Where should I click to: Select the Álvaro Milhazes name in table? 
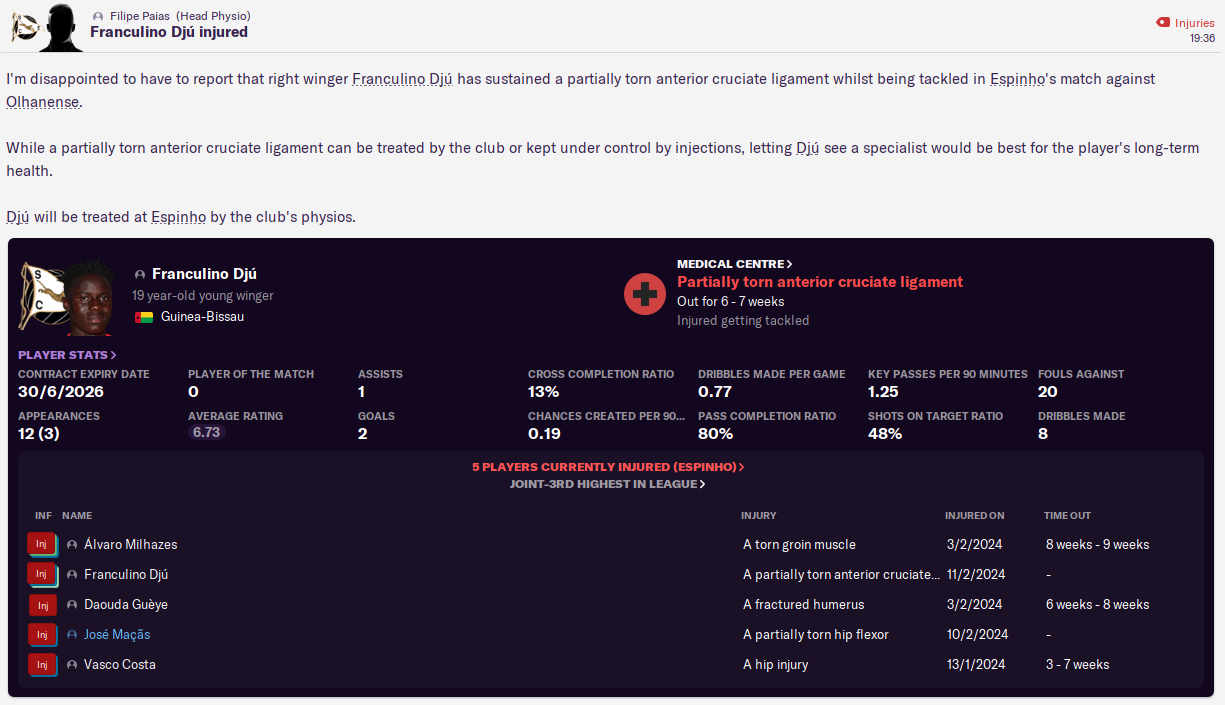(x=130, y=545)
